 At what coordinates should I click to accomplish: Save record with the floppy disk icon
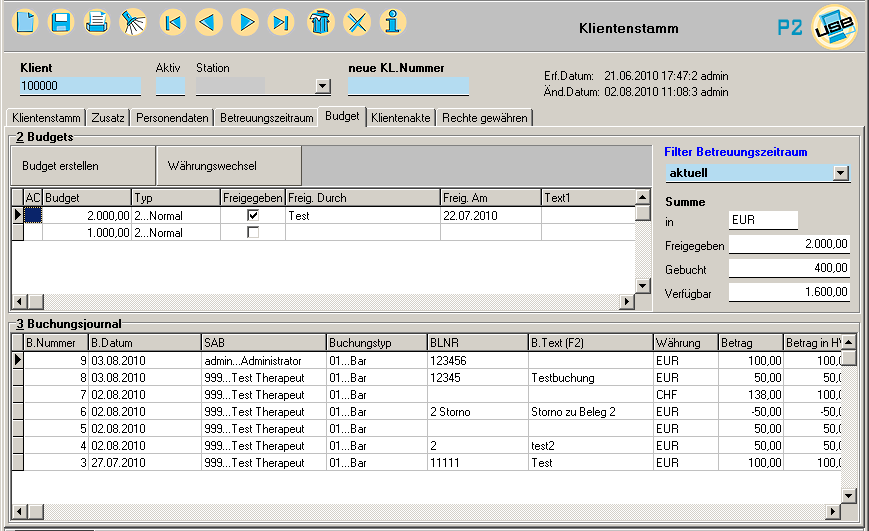[61, 21]
